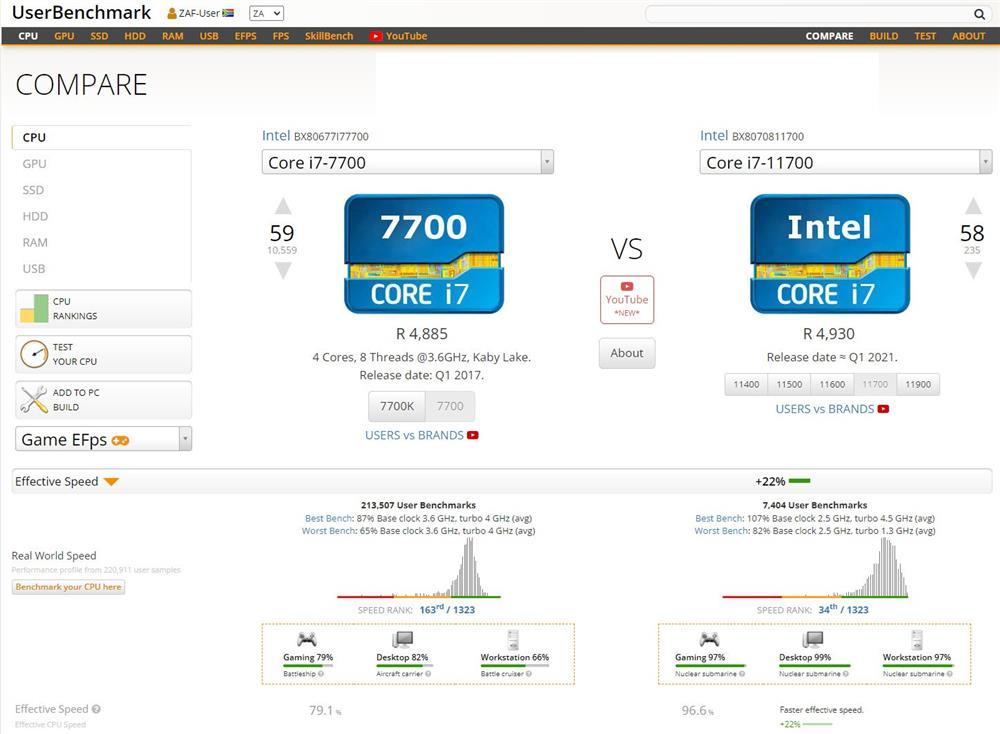The height and width of the screenshot is (734, 1000).
Task: Select the 11500 variant button
Action: click(789, 384)
